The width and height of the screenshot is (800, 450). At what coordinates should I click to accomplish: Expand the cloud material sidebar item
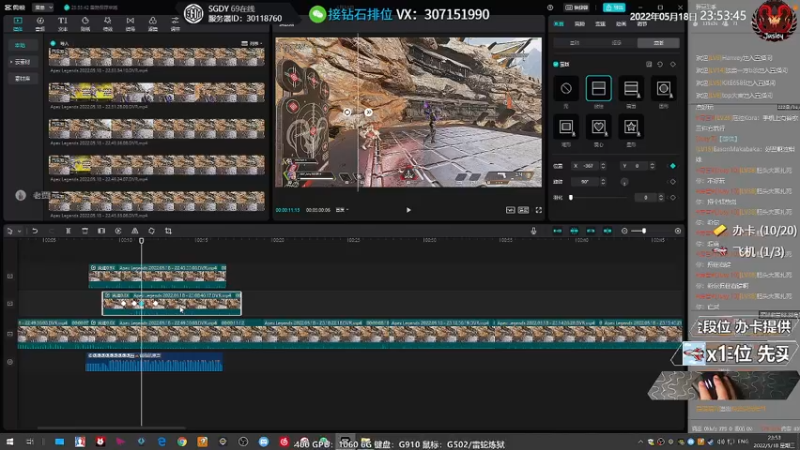pyautogui.click(x=22, y=62)
